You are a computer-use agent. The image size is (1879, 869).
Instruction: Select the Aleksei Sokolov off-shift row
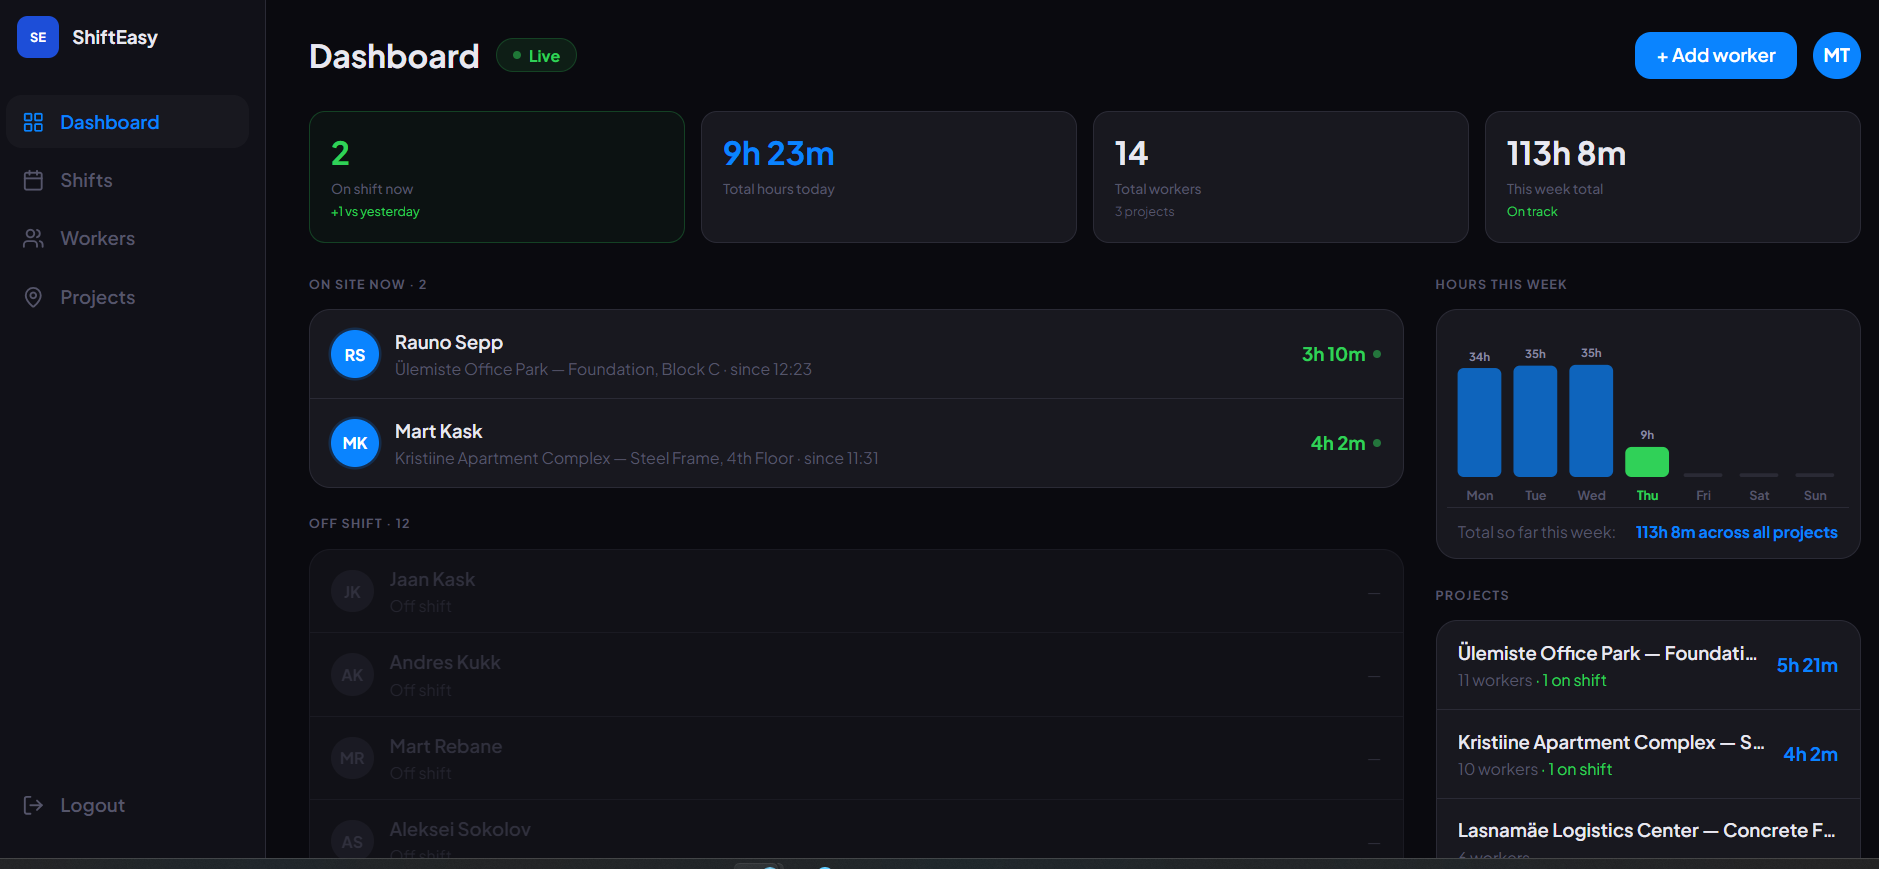856,830
